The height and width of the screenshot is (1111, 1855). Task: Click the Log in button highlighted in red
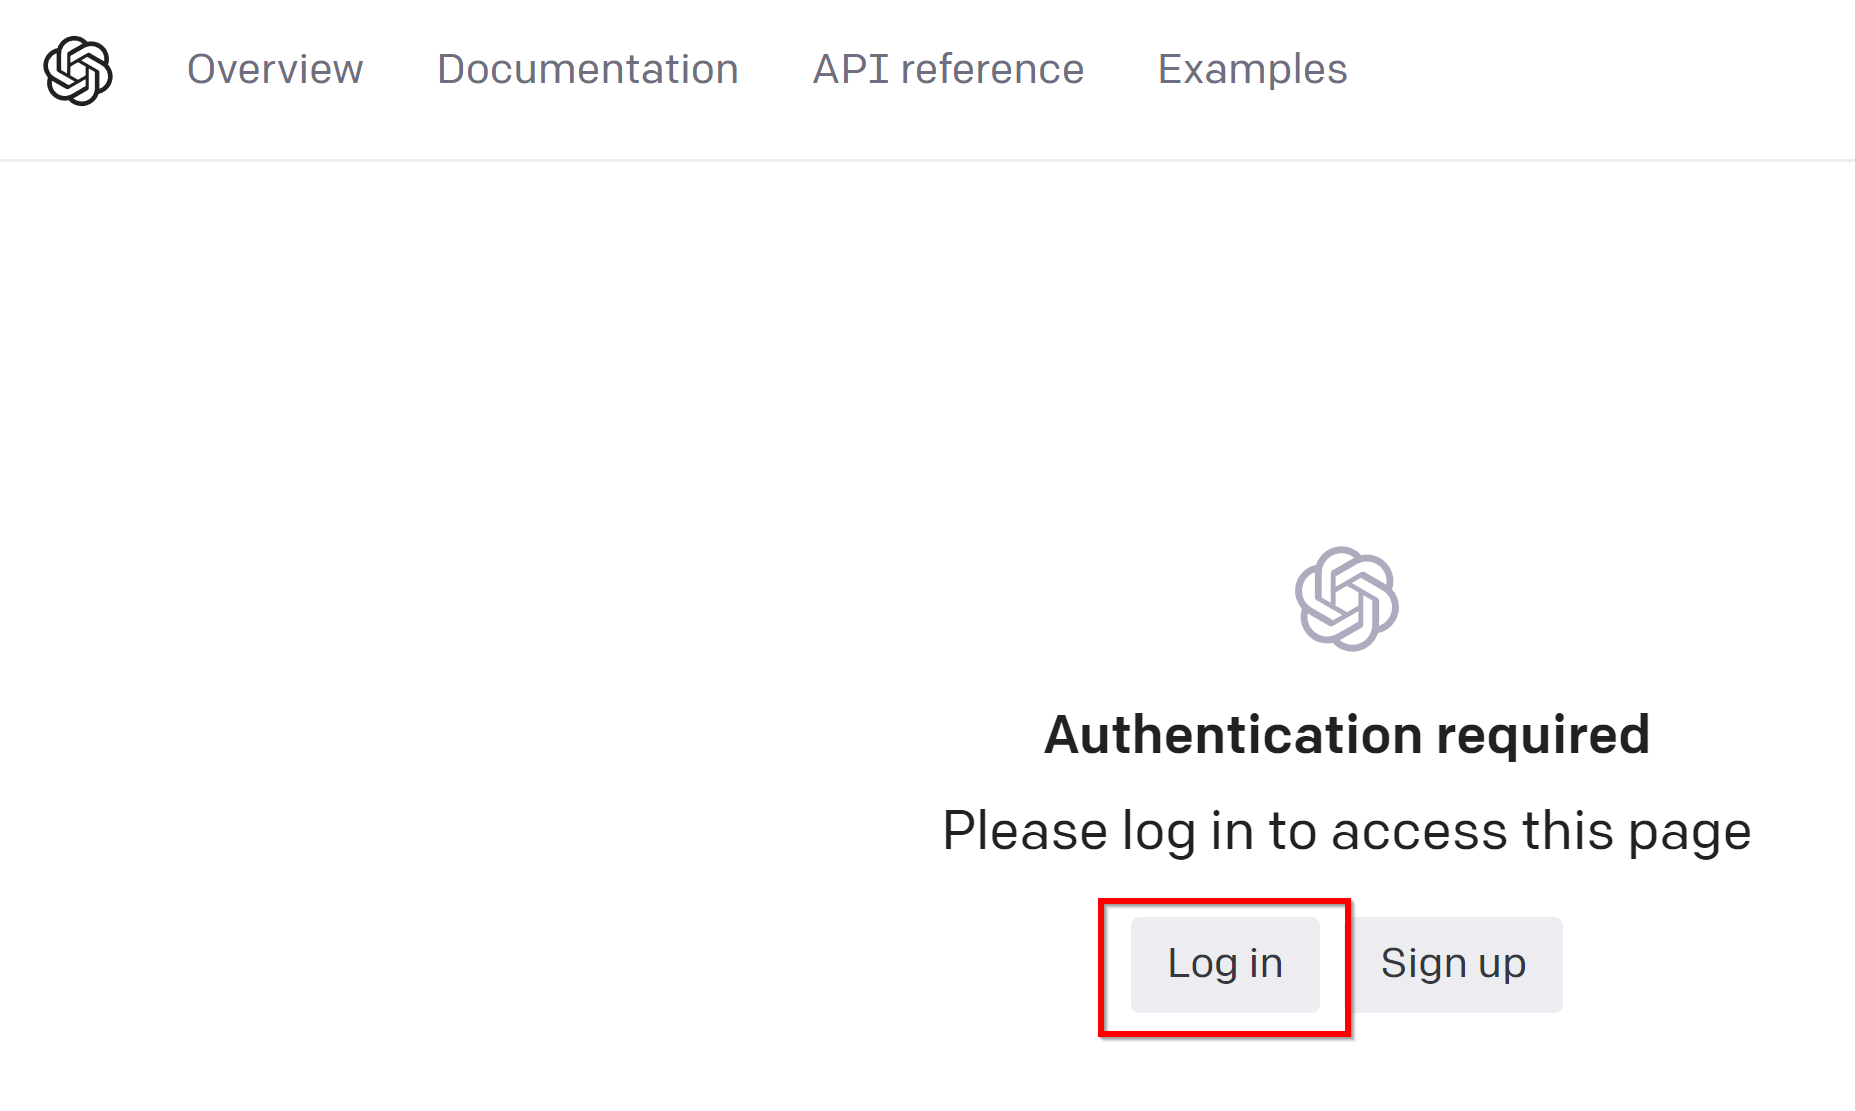1225,964
